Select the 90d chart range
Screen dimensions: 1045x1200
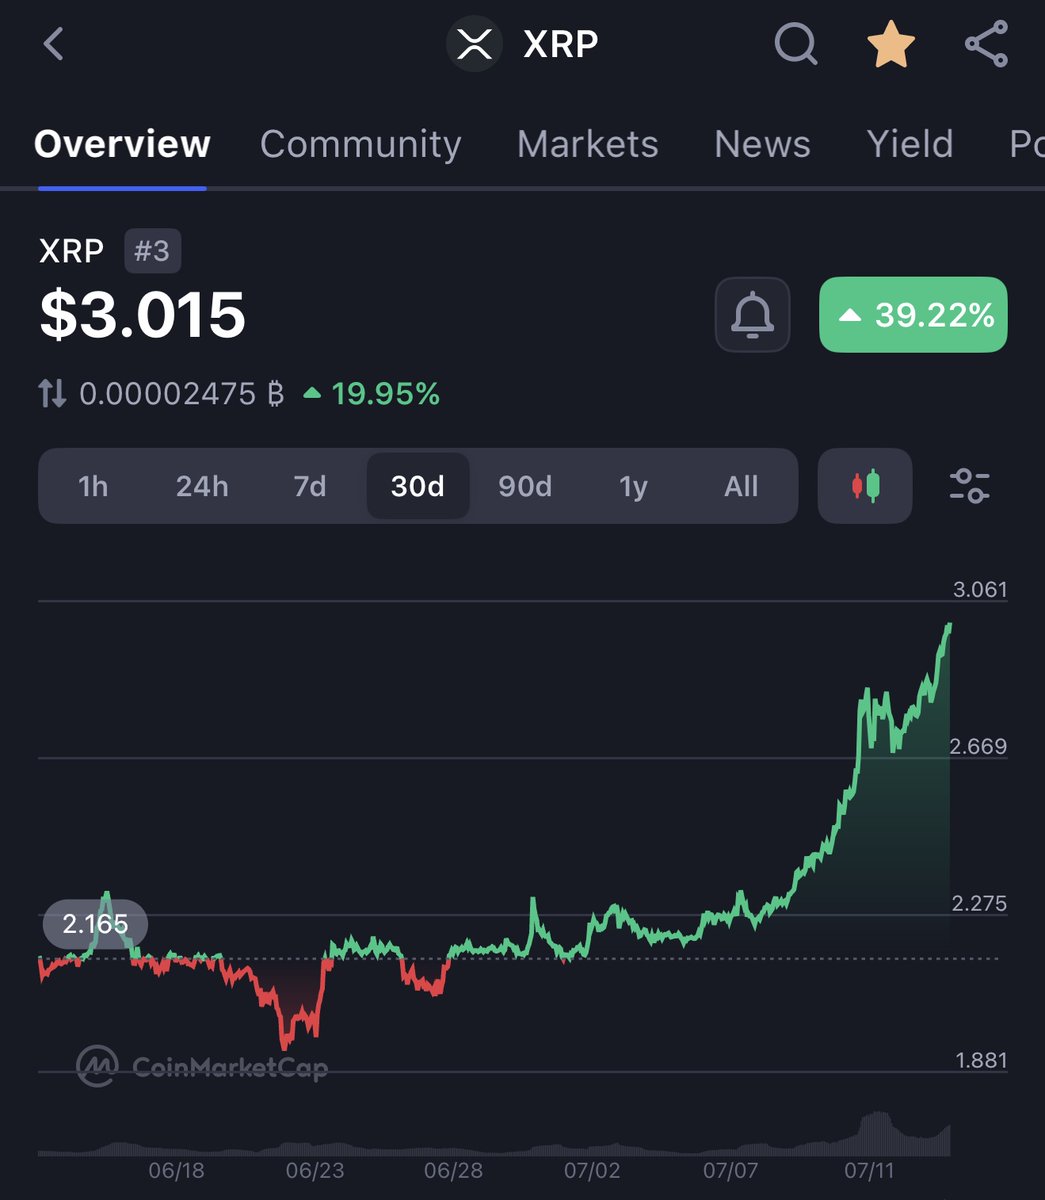click(x=525, y=486)
